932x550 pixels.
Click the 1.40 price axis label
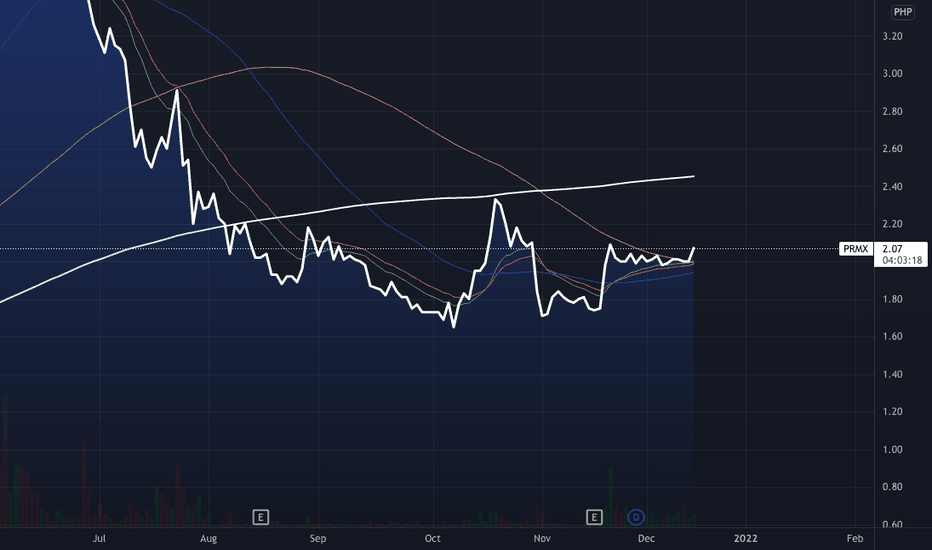click(892, 374)
